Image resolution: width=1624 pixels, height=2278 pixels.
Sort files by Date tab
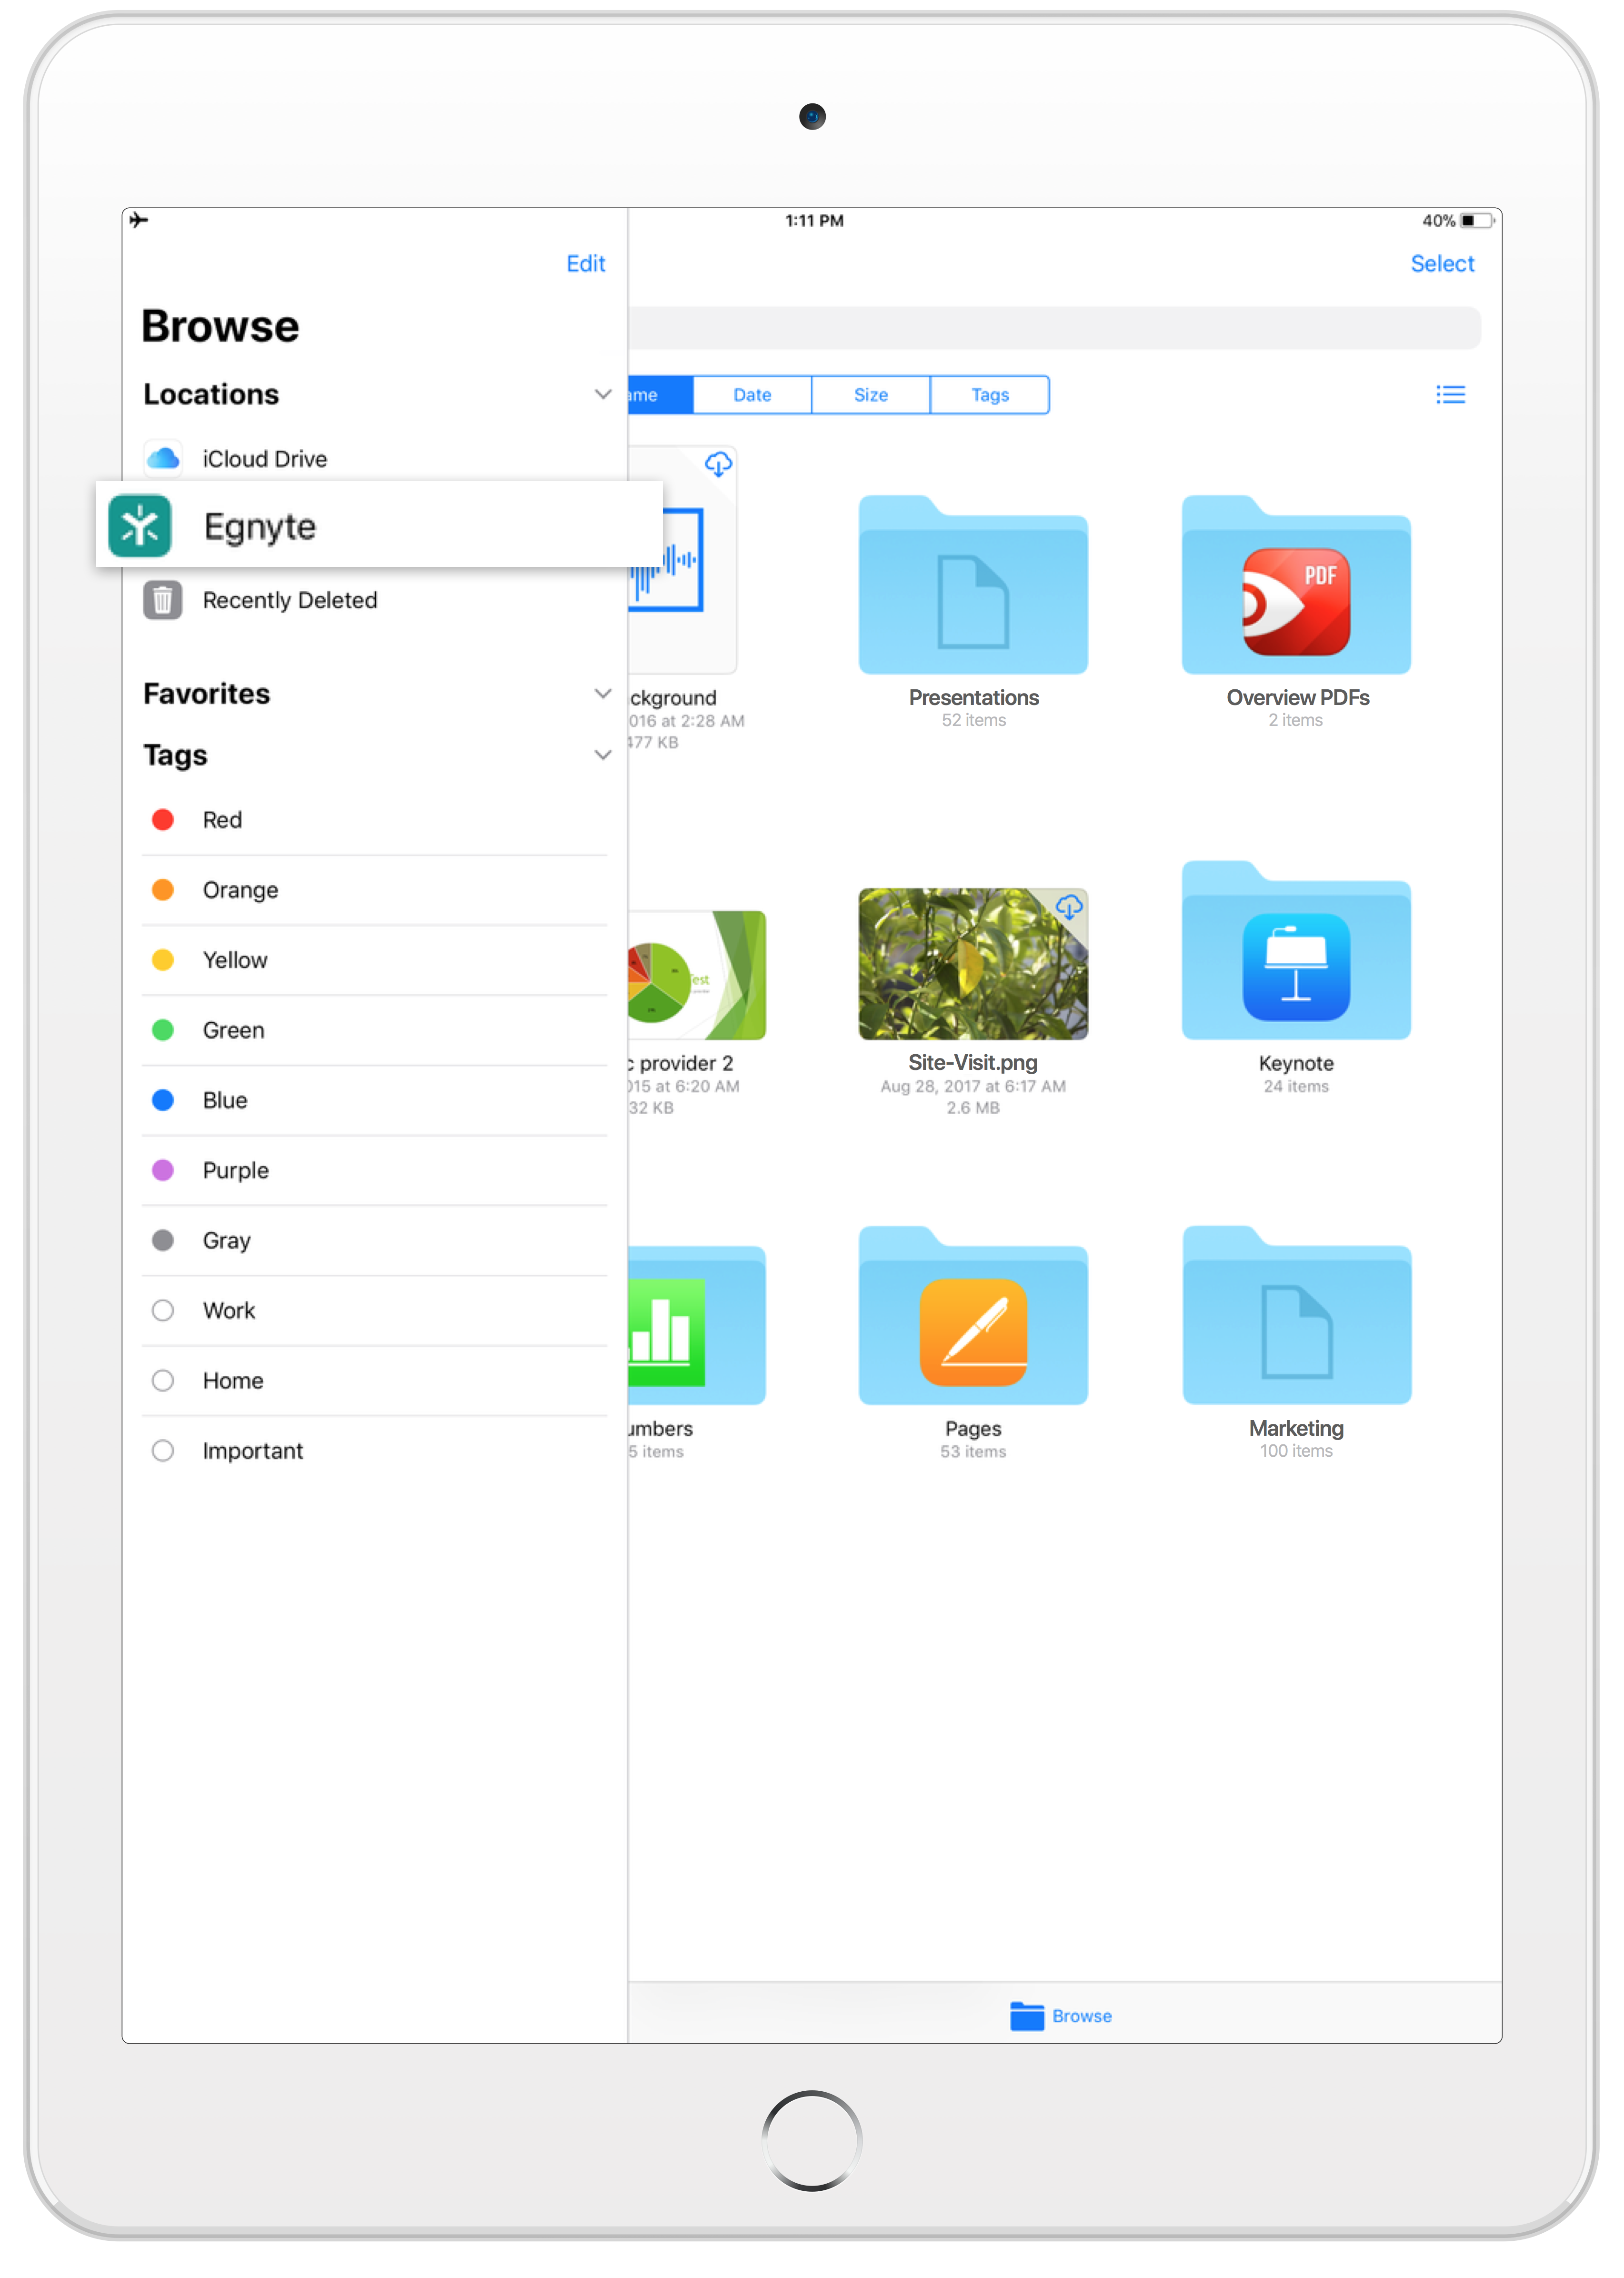(x=752, y=395)
